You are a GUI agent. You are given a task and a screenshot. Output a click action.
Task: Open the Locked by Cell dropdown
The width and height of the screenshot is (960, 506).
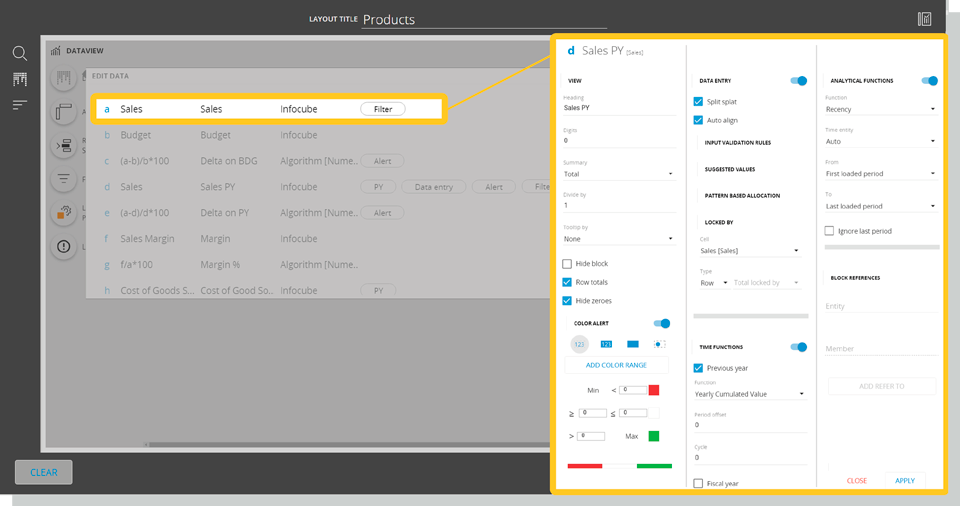(750, 251)
